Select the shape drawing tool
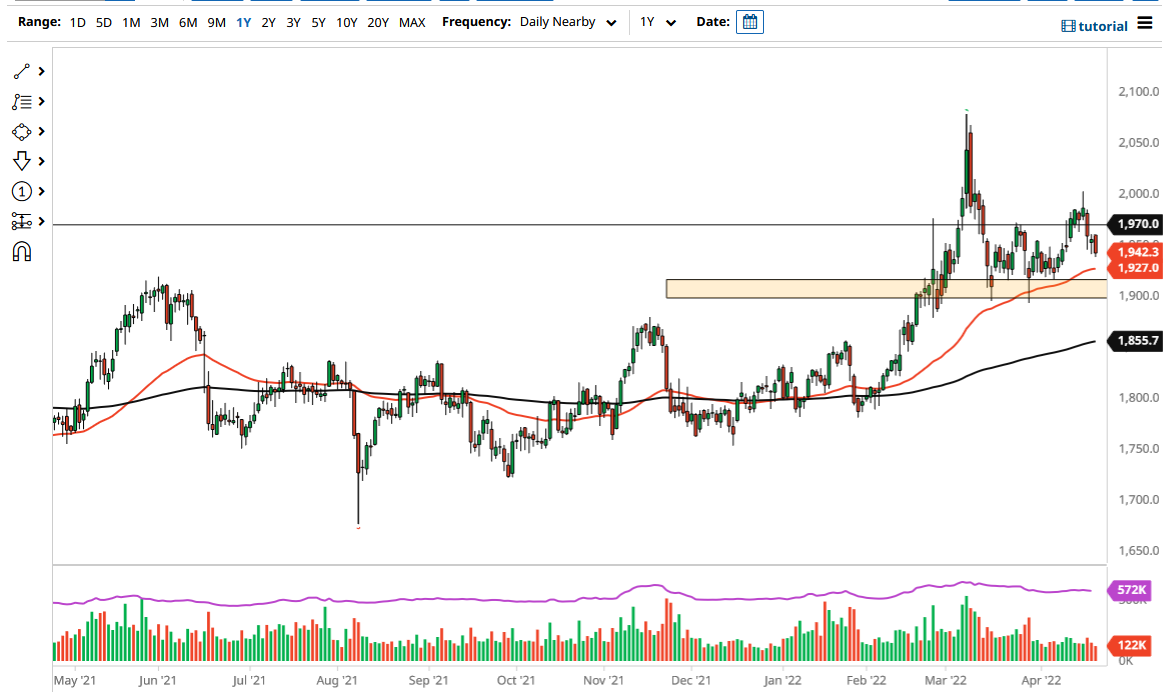 point(20,131)
